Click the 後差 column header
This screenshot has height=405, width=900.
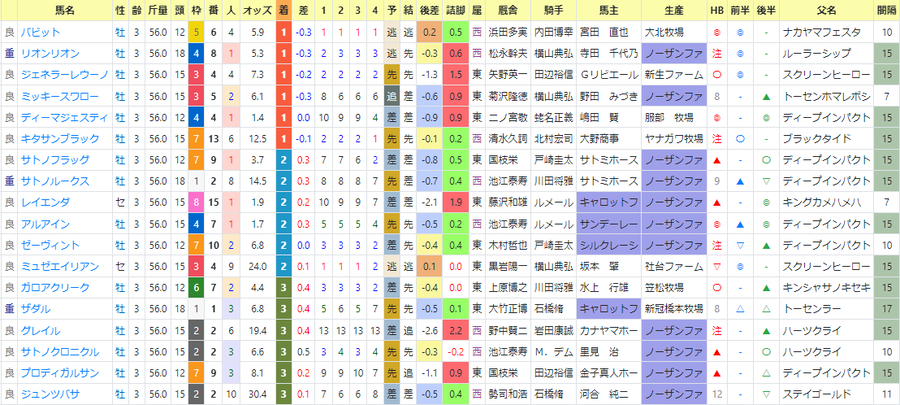pos(430,10)
